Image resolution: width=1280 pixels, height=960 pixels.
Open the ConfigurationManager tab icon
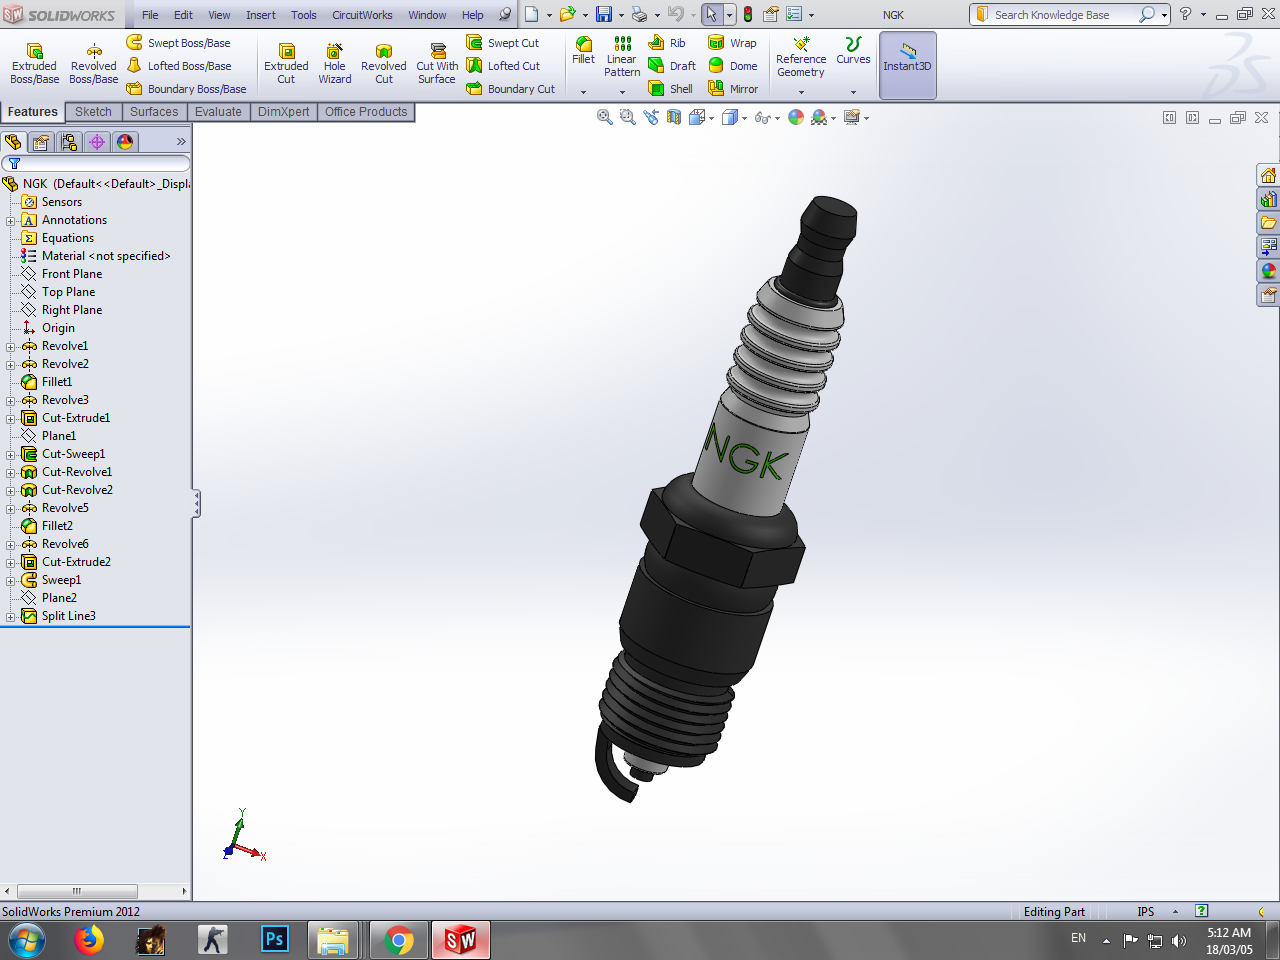click(x=69, y=142)
